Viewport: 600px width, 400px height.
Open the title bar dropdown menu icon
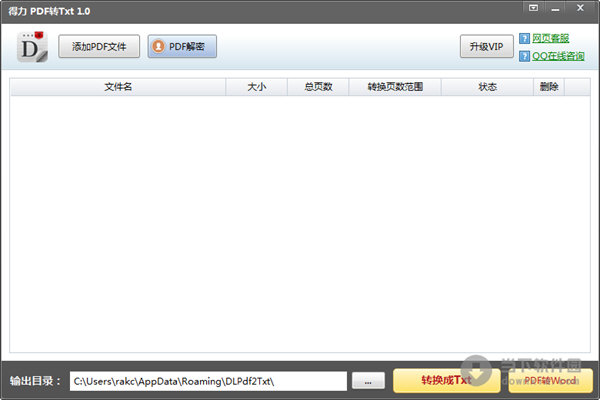[x=533, y=8]
